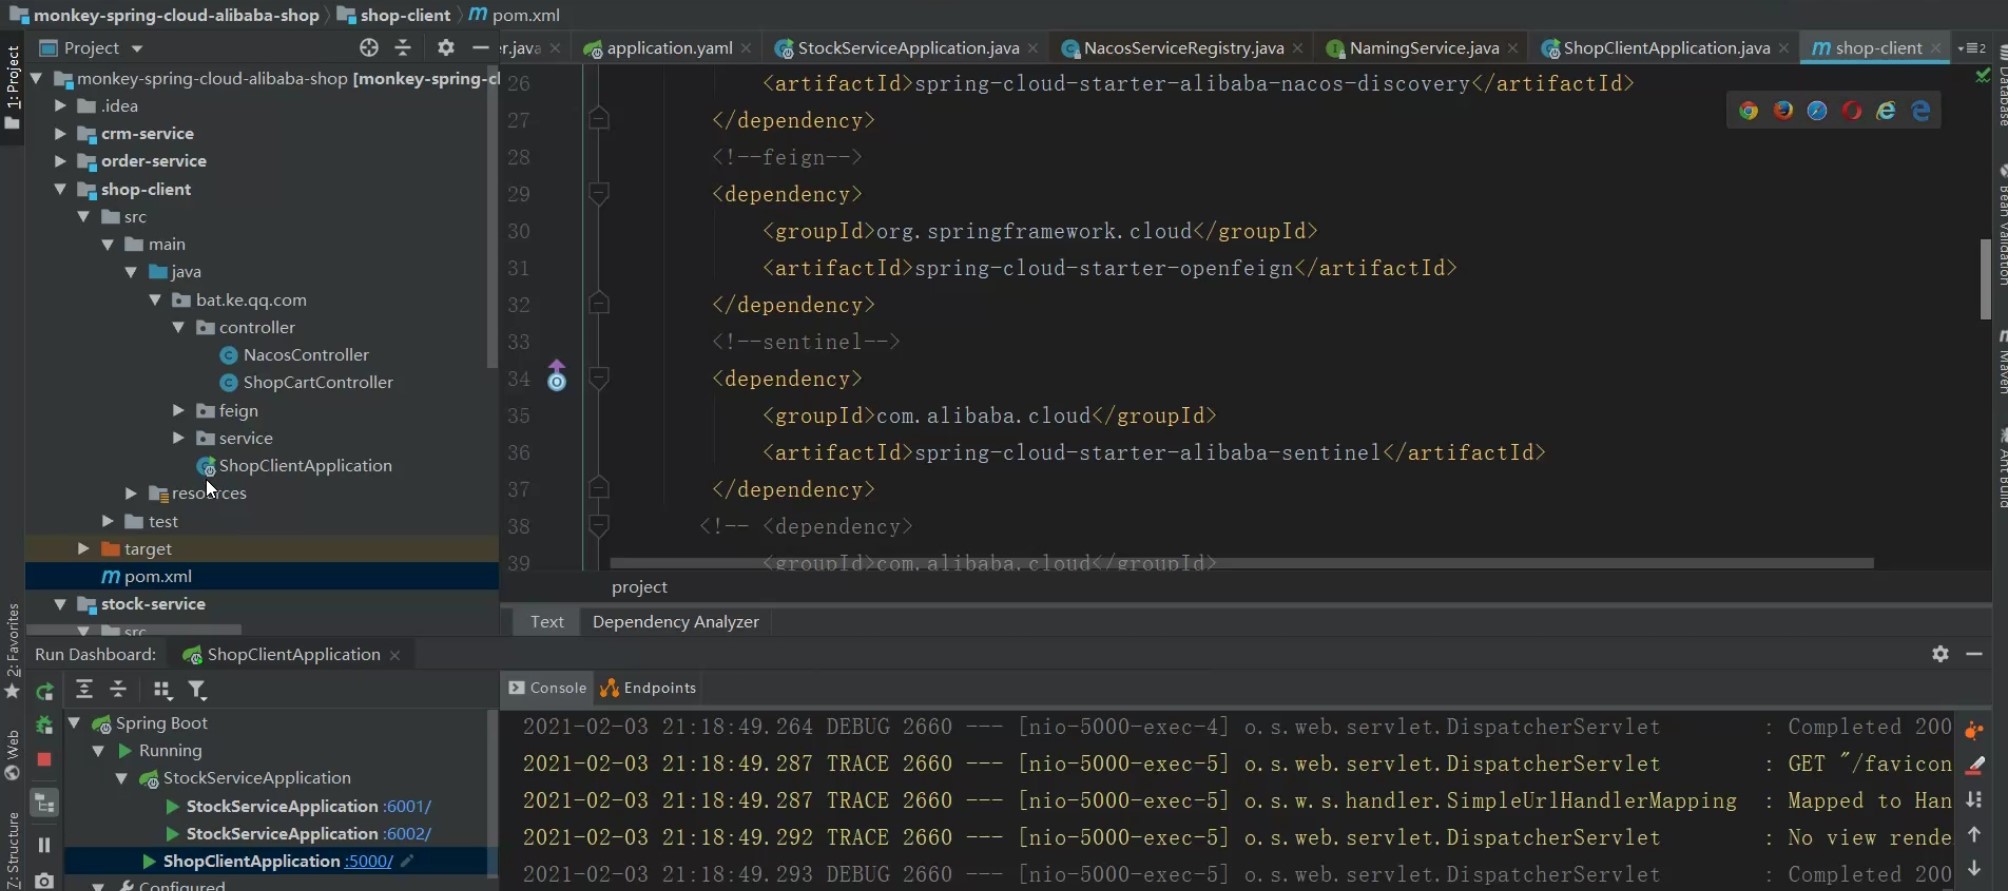The height and width of the screenshot is (891, 2008).
Task: Toggle code folding at line 29 dependency
Action: (599, 193)
